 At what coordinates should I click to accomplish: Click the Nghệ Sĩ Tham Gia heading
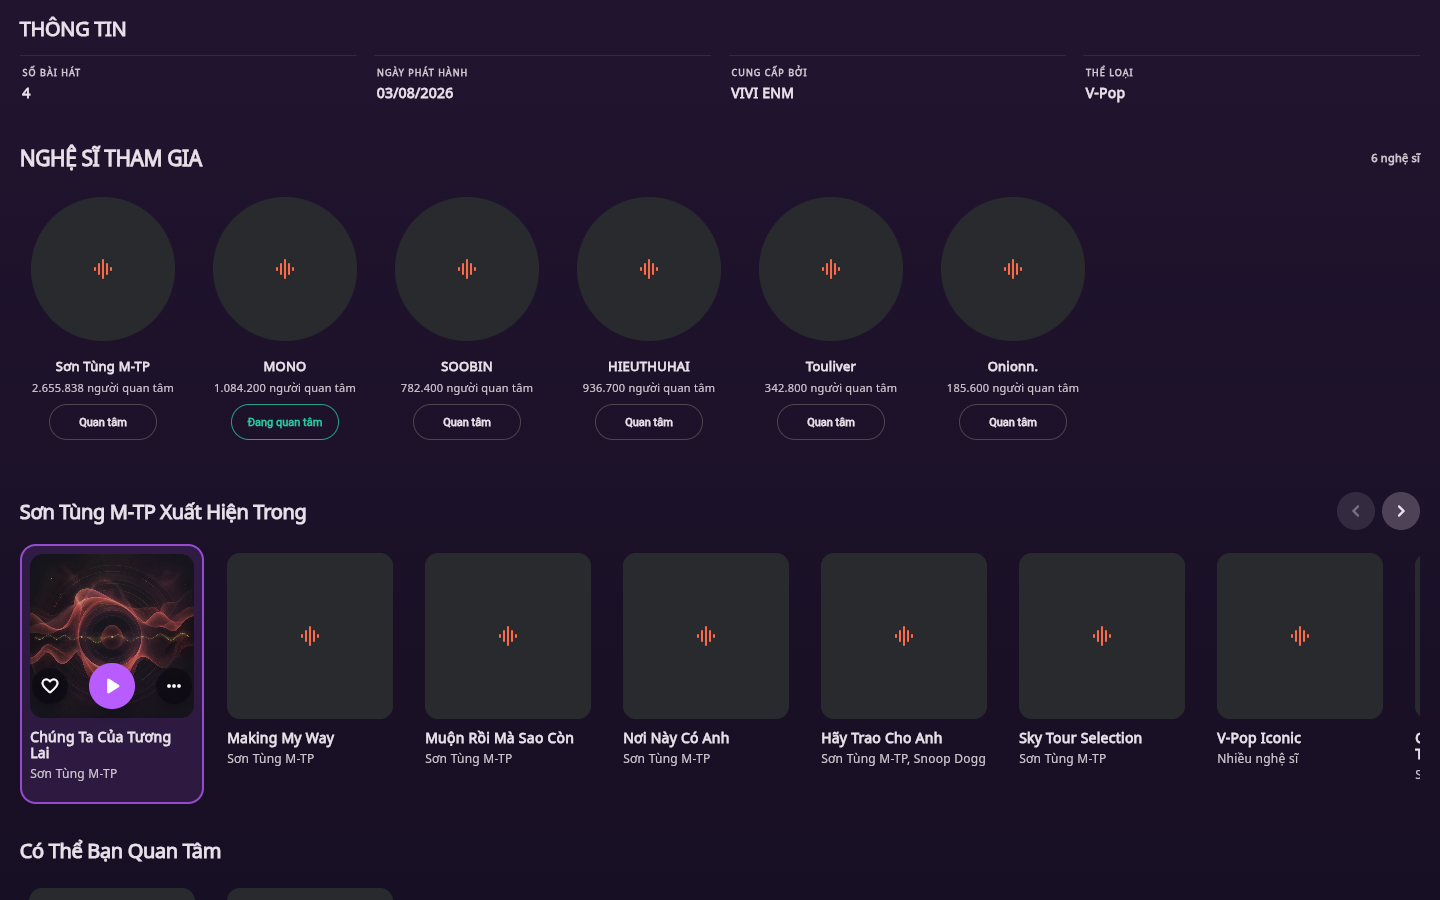pos(111,158)
